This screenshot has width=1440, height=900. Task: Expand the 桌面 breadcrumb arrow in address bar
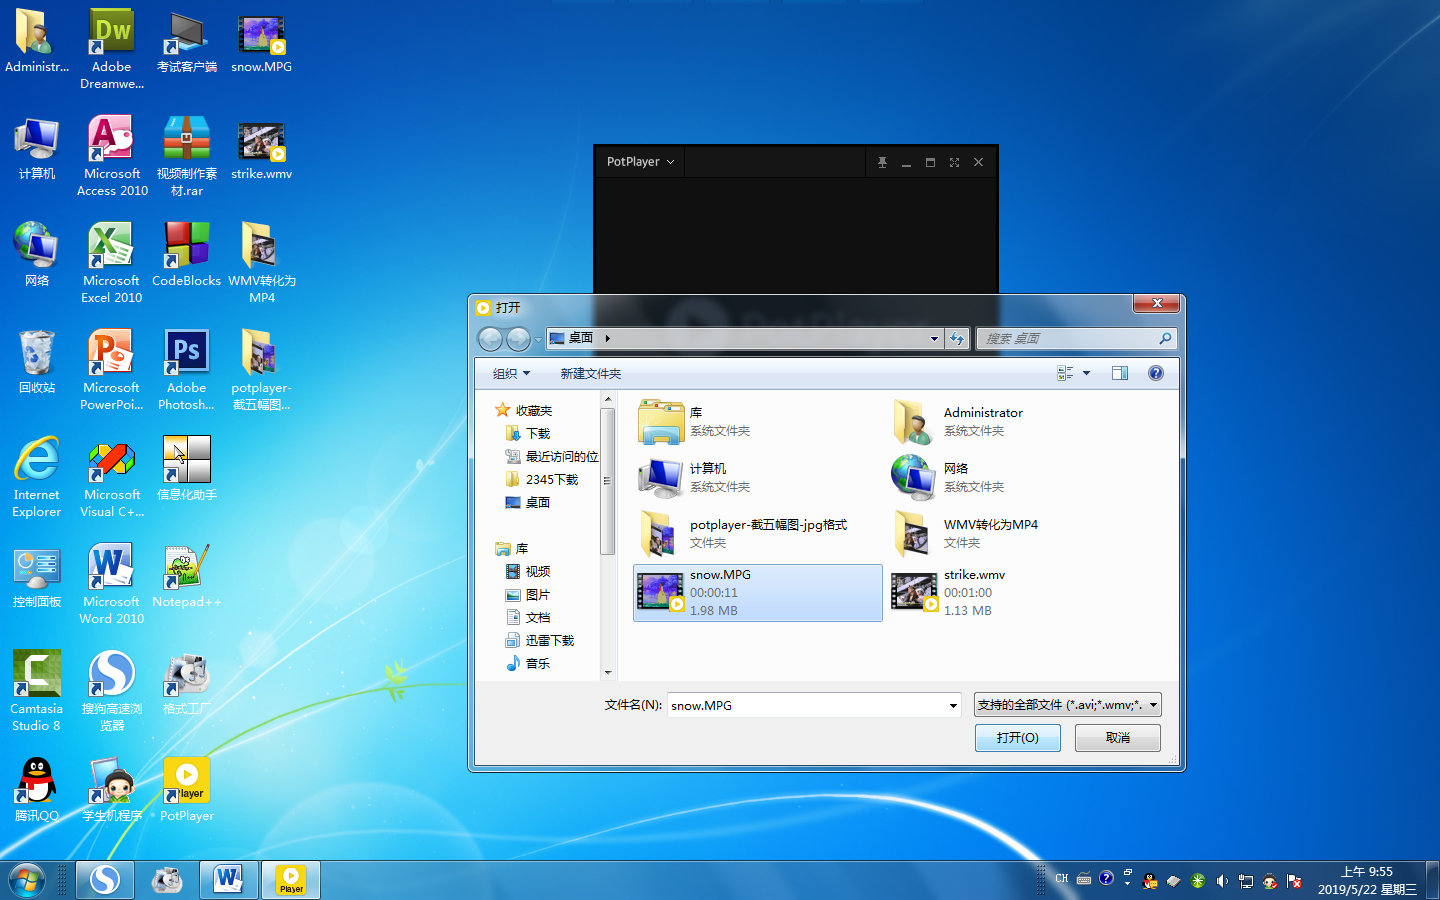tap(607, 338)
